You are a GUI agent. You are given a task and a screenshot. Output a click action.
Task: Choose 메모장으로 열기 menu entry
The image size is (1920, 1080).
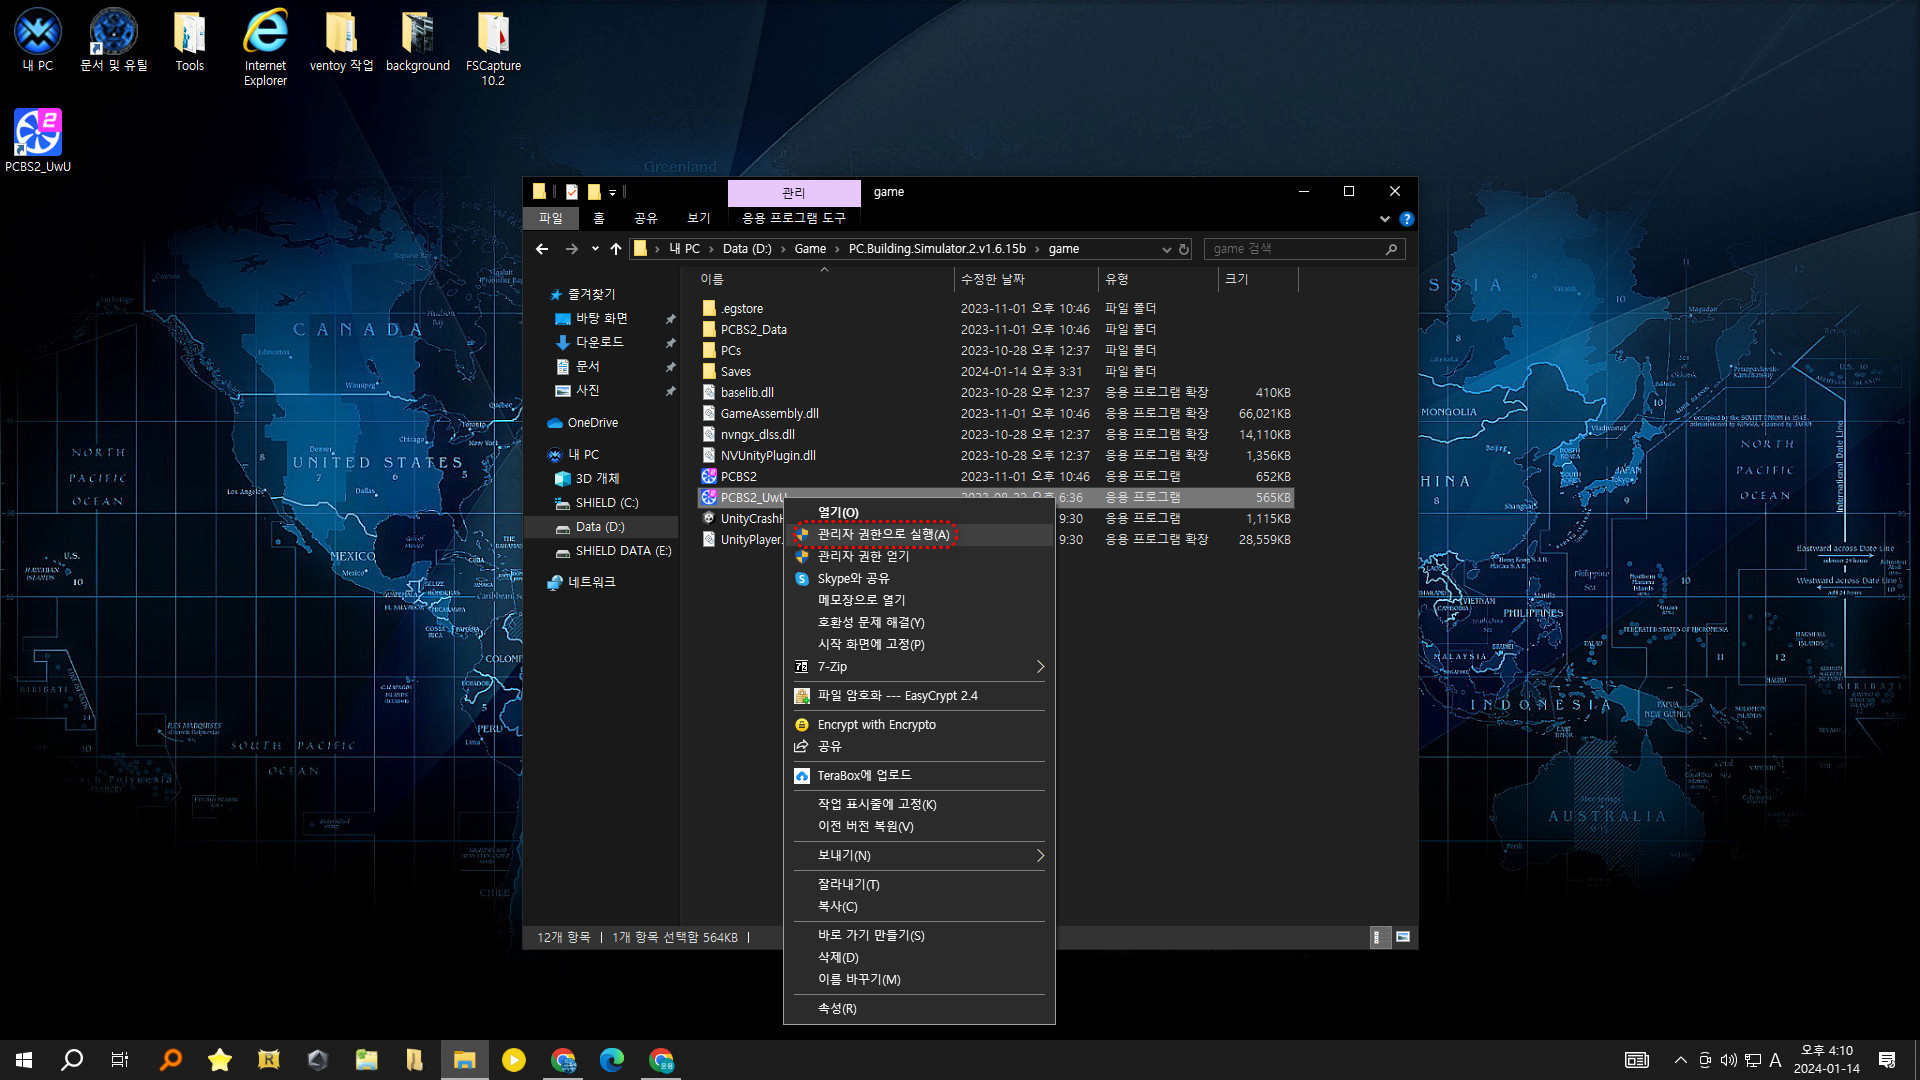pyautogui.click(x=919, y=600)
